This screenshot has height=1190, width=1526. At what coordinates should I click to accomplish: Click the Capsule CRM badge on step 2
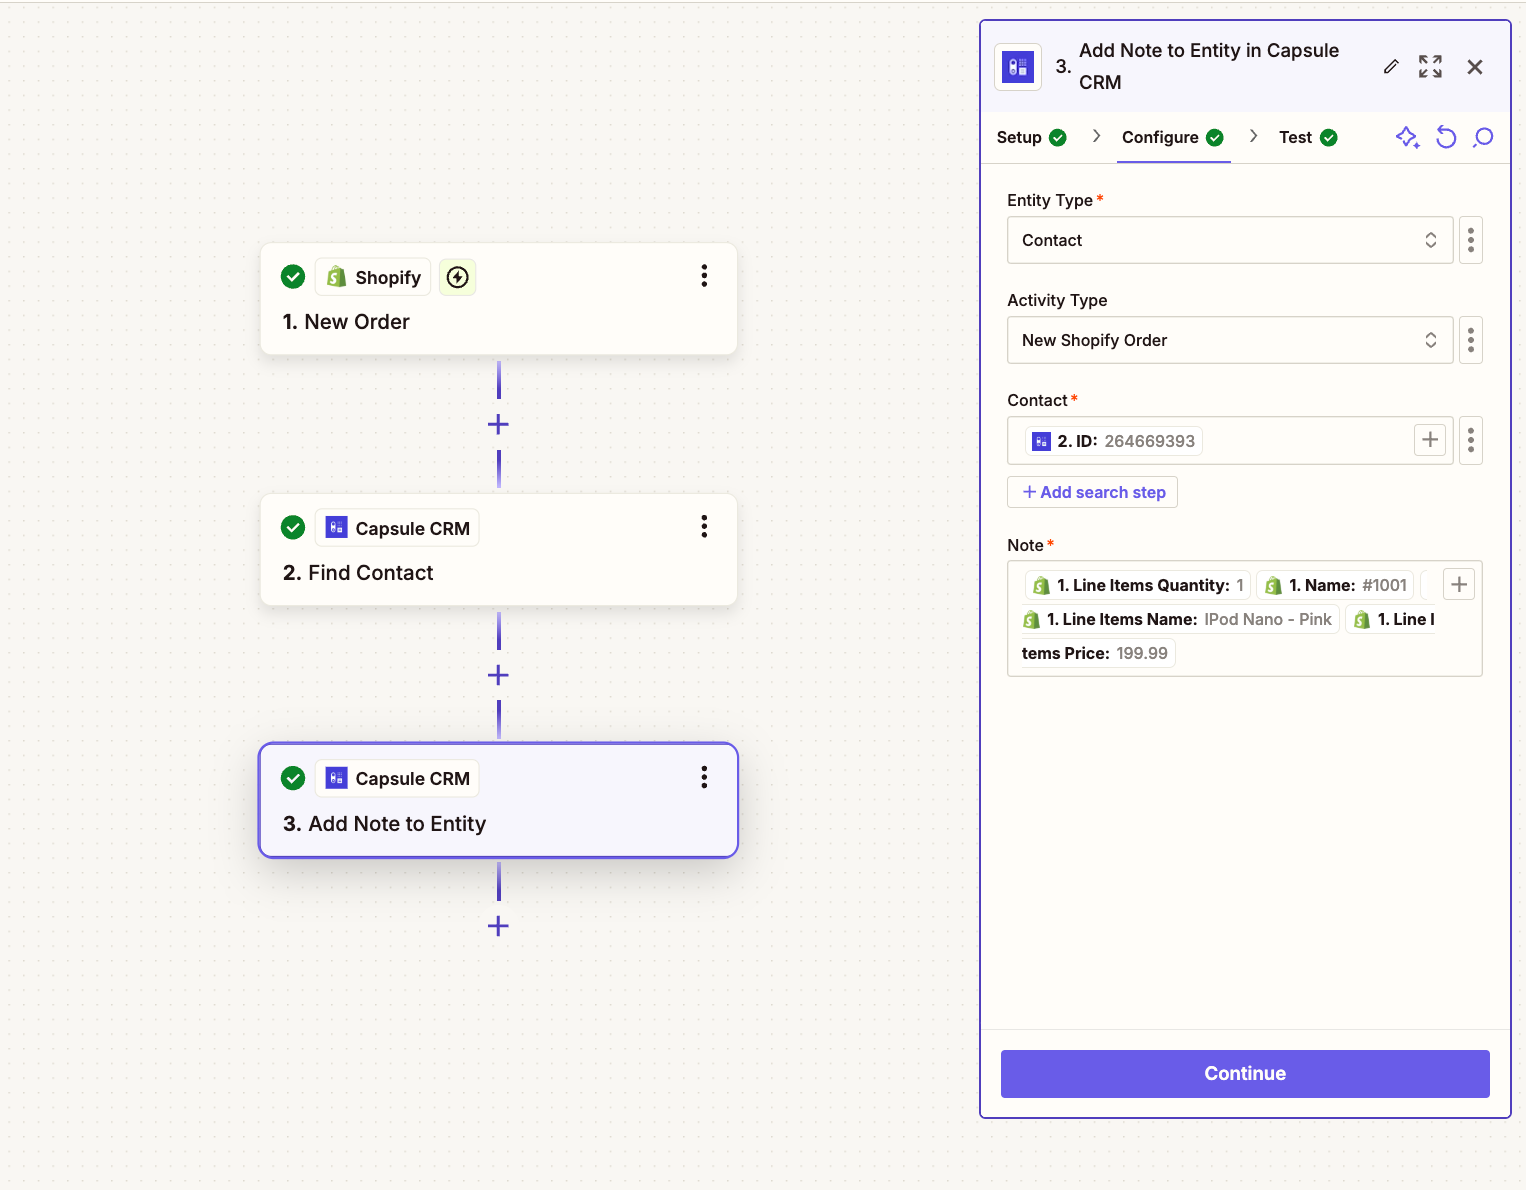pos(397,528)
